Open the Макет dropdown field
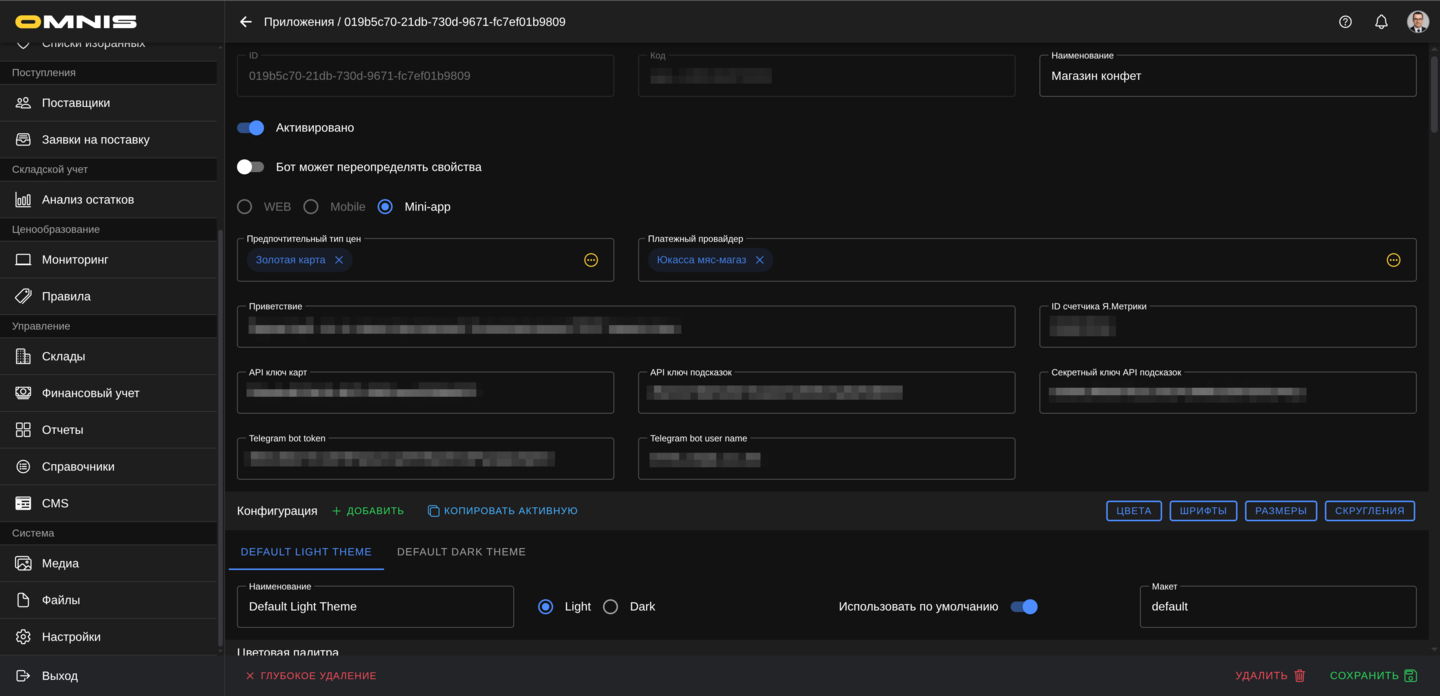This screenshot has height=696, width=1440. [x=1278, y=606]
